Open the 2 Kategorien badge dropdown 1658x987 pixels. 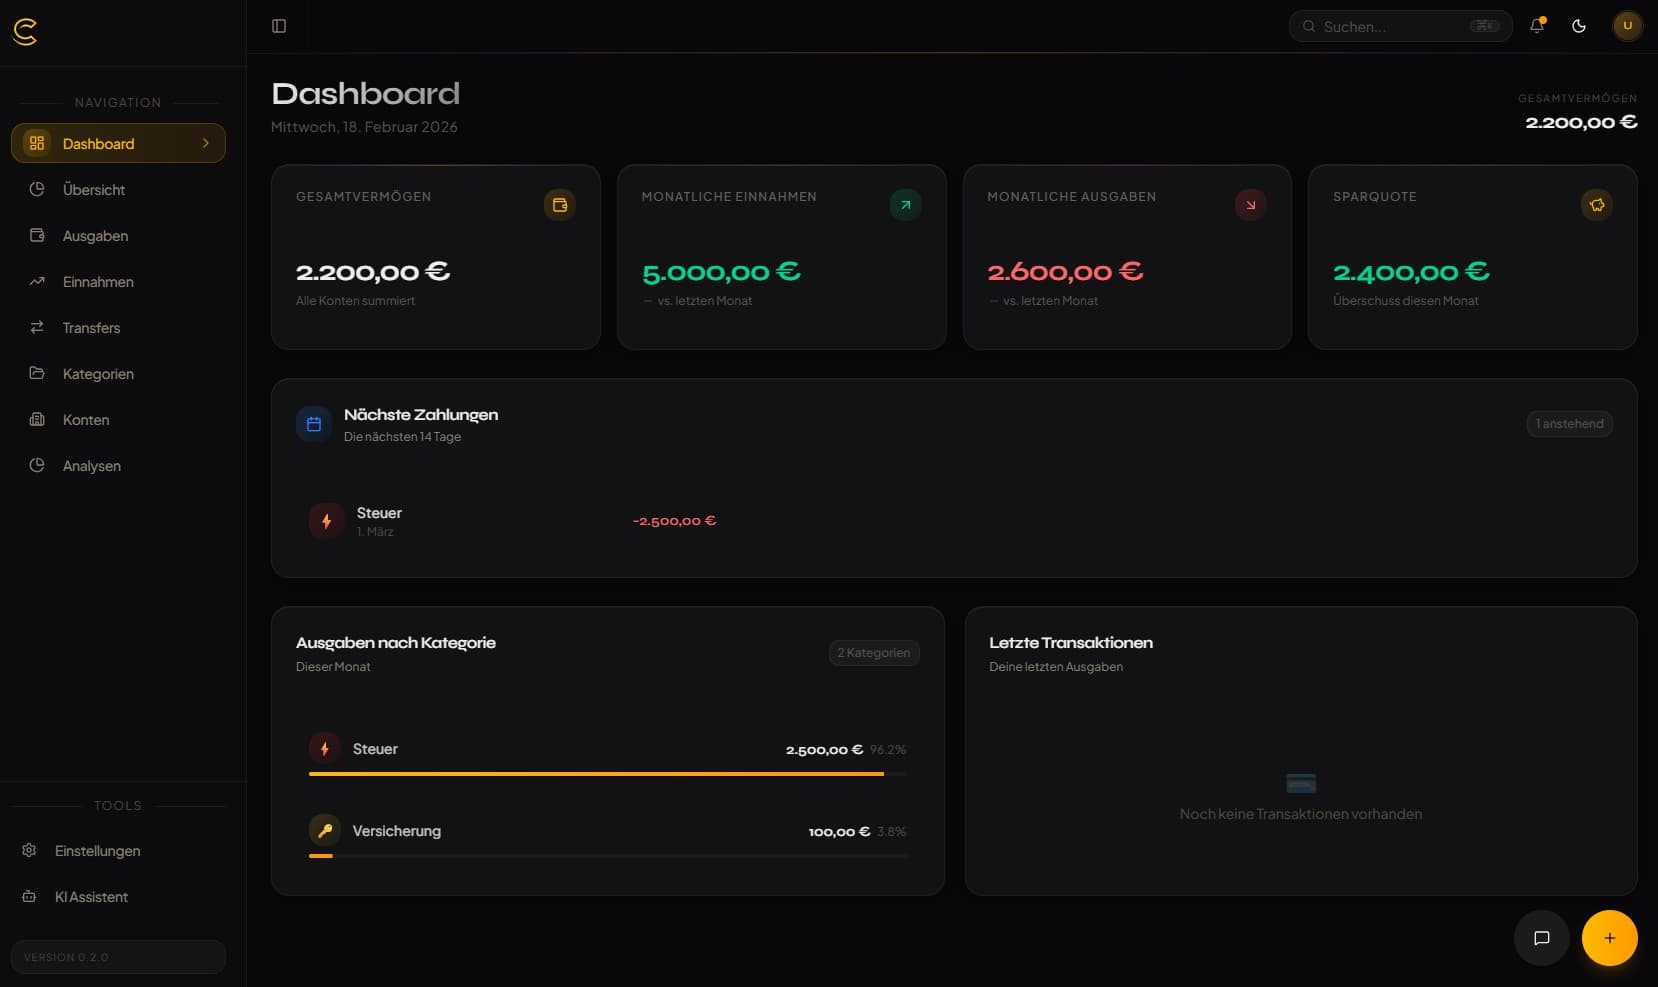tap(873, 653)
